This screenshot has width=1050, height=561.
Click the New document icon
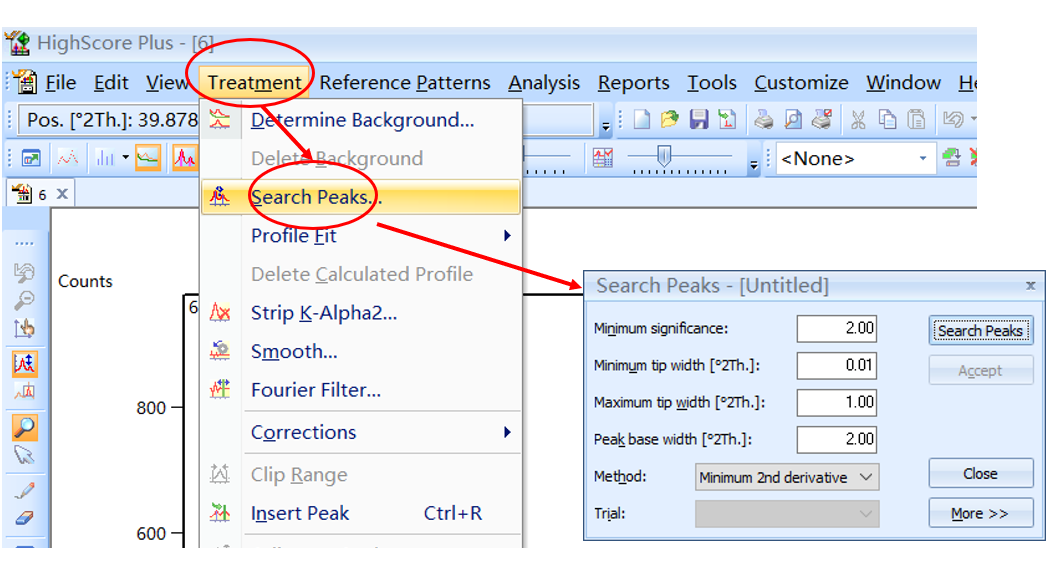pos(642,121)
